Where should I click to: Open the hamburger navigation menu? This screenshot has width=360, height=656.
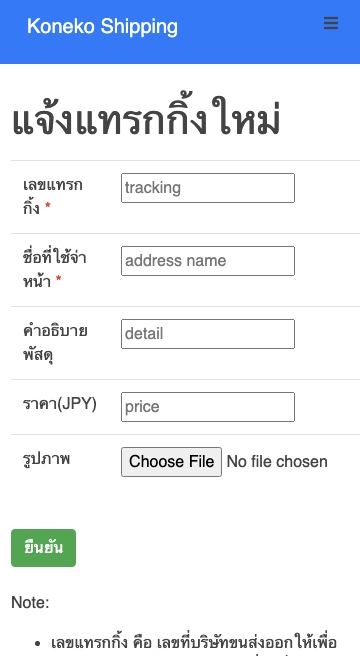[331, 23]
